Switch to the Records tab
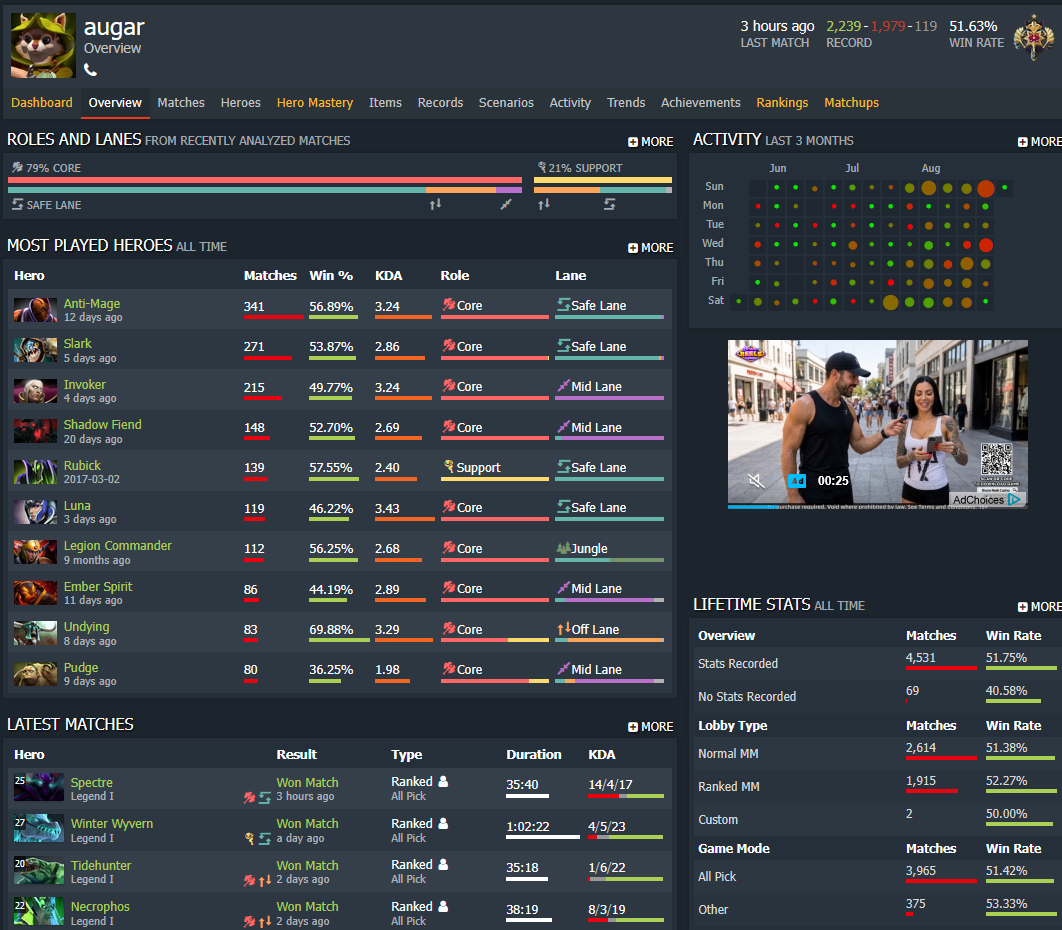 tap(440, 102)
